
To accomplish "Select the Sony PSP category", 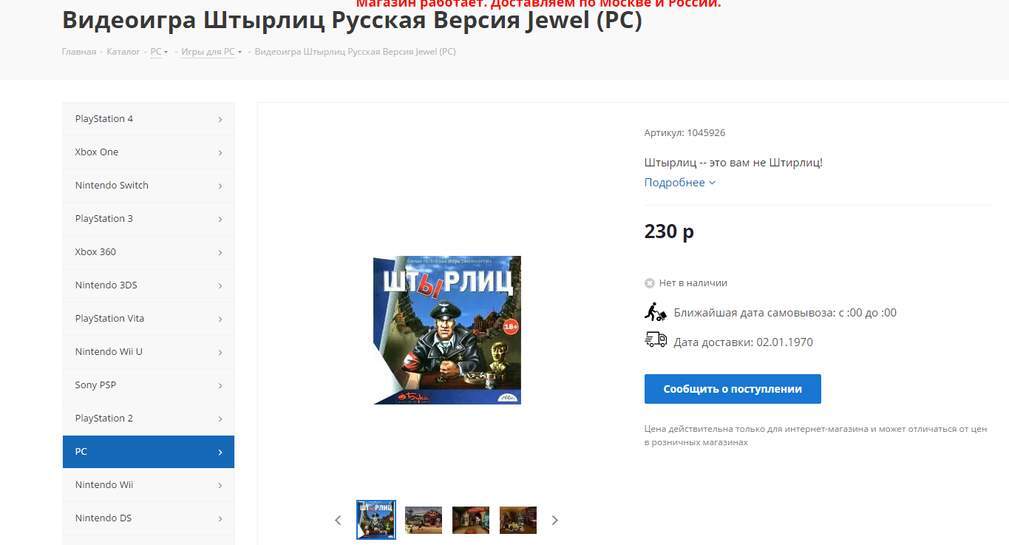I will [149, 385].
